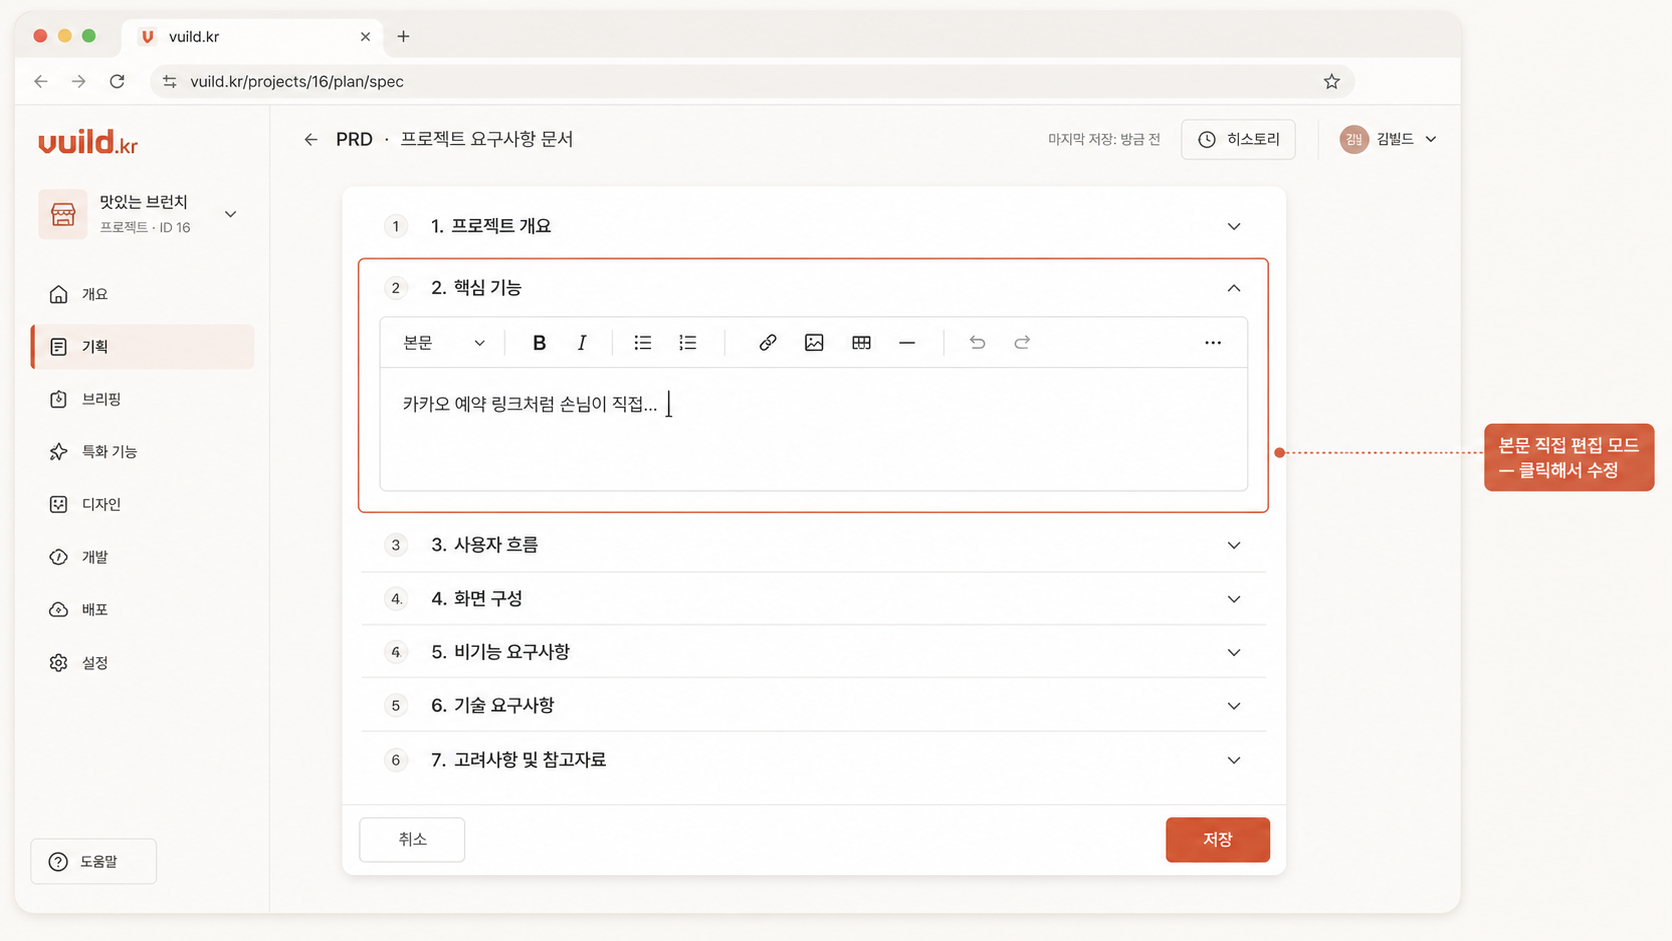
Task: View site information icon in address bar
Action: pyautogui.click(x=170, y=82)
